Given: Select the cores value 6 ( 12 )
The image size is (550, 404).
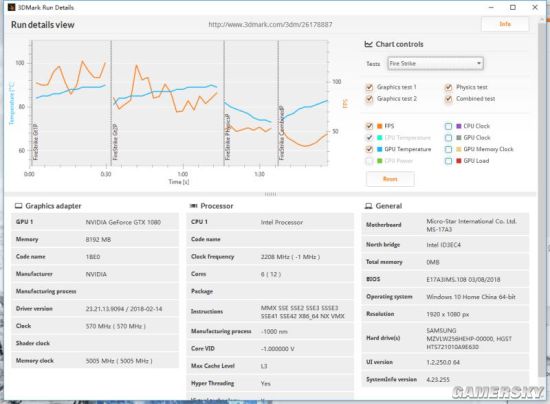Looking at the screenshot, I should point(271,274).
